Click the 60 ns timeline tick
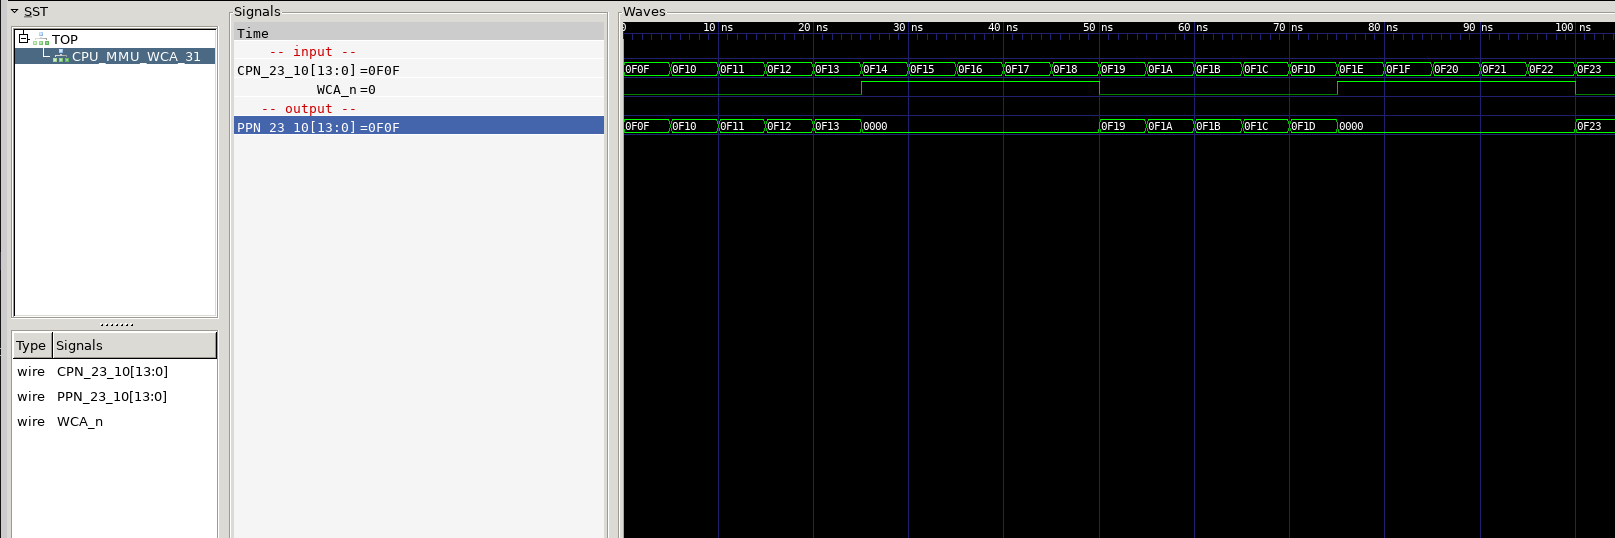 click(1194, 27)
